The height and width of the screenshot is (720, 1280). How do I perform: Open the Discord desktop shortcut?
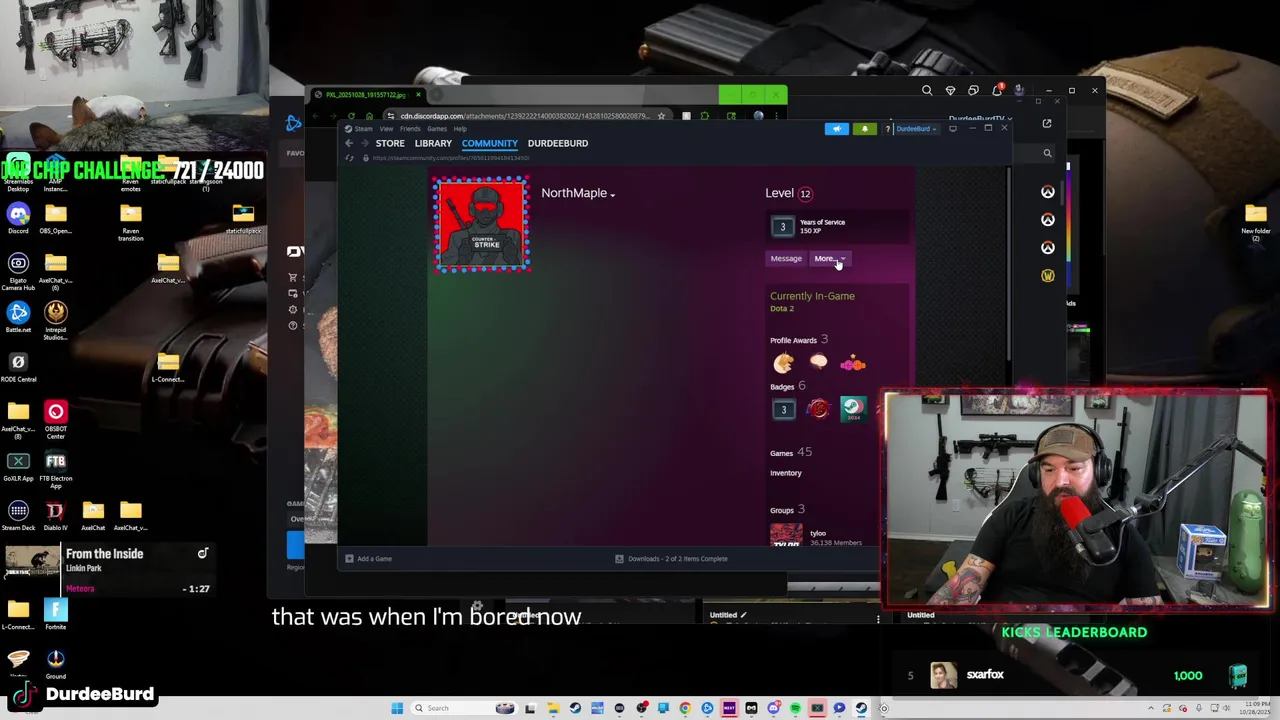[18, 219]
